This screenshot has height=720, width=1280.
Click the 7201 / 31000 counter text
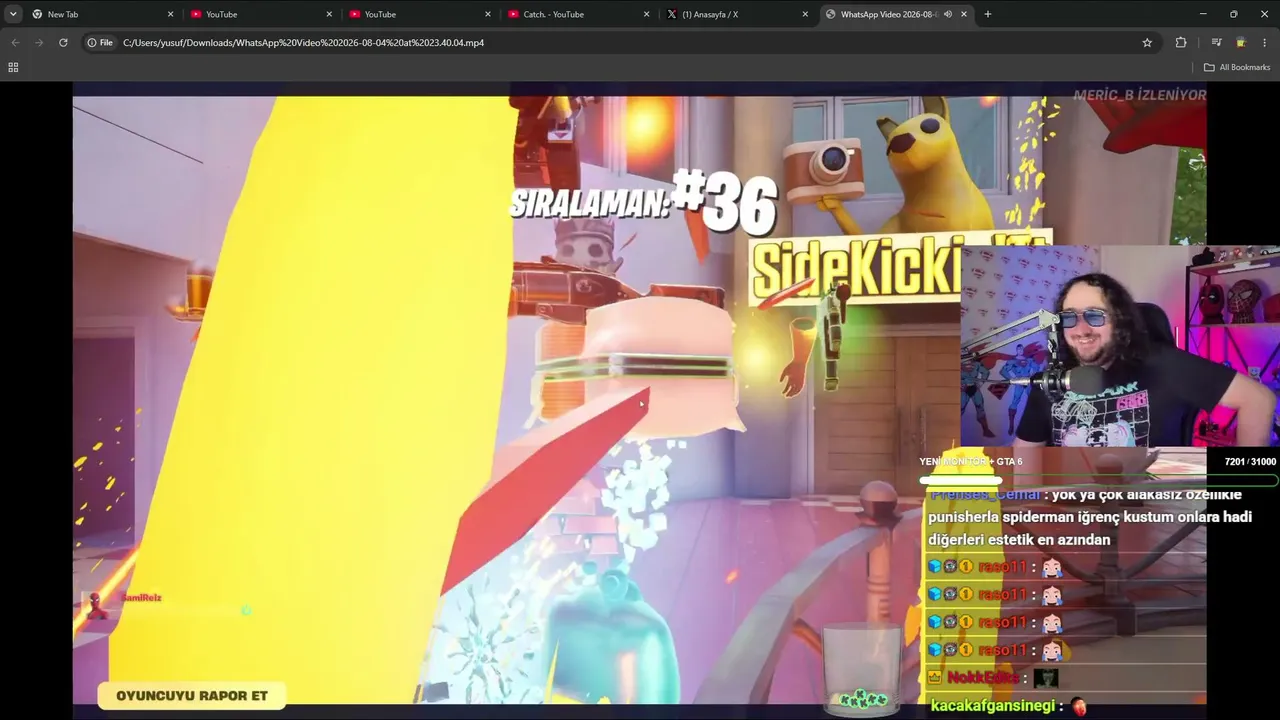tap(1250, 461)
